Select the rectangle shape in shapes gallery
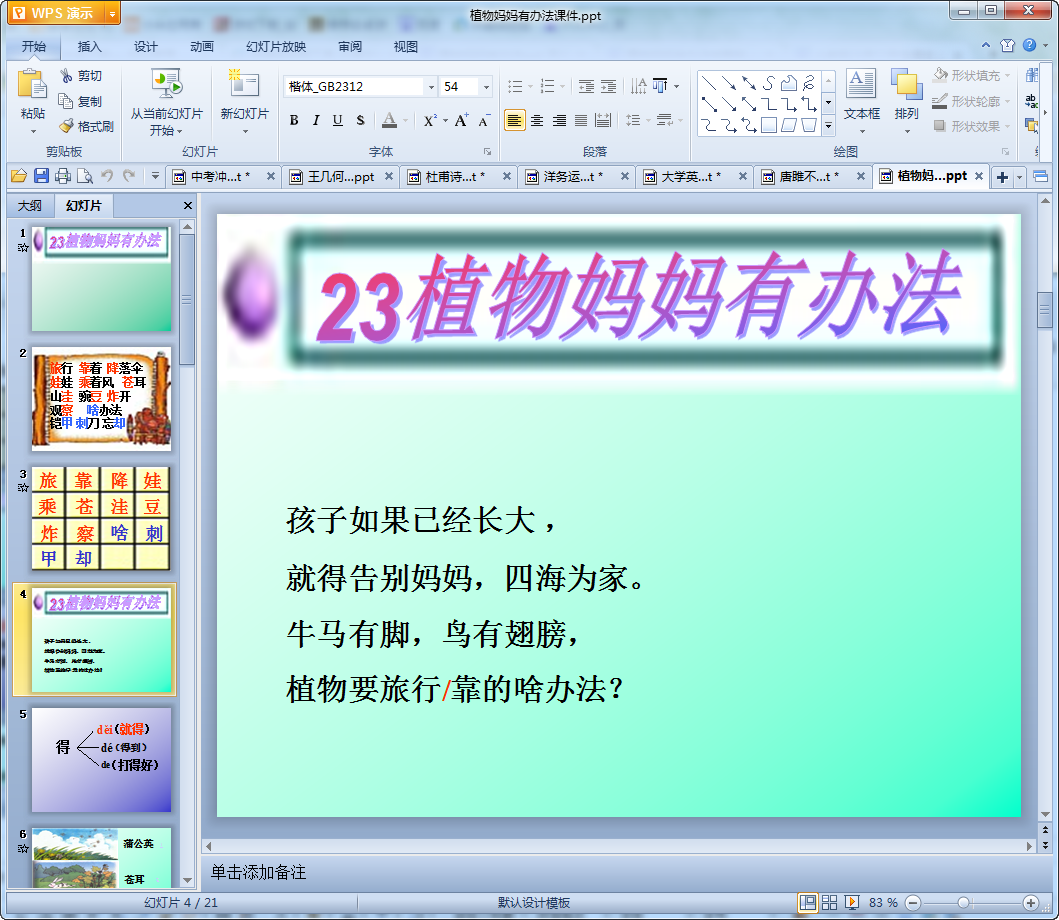This screenshot has width=1059, height=920. (x=769, y=126)
